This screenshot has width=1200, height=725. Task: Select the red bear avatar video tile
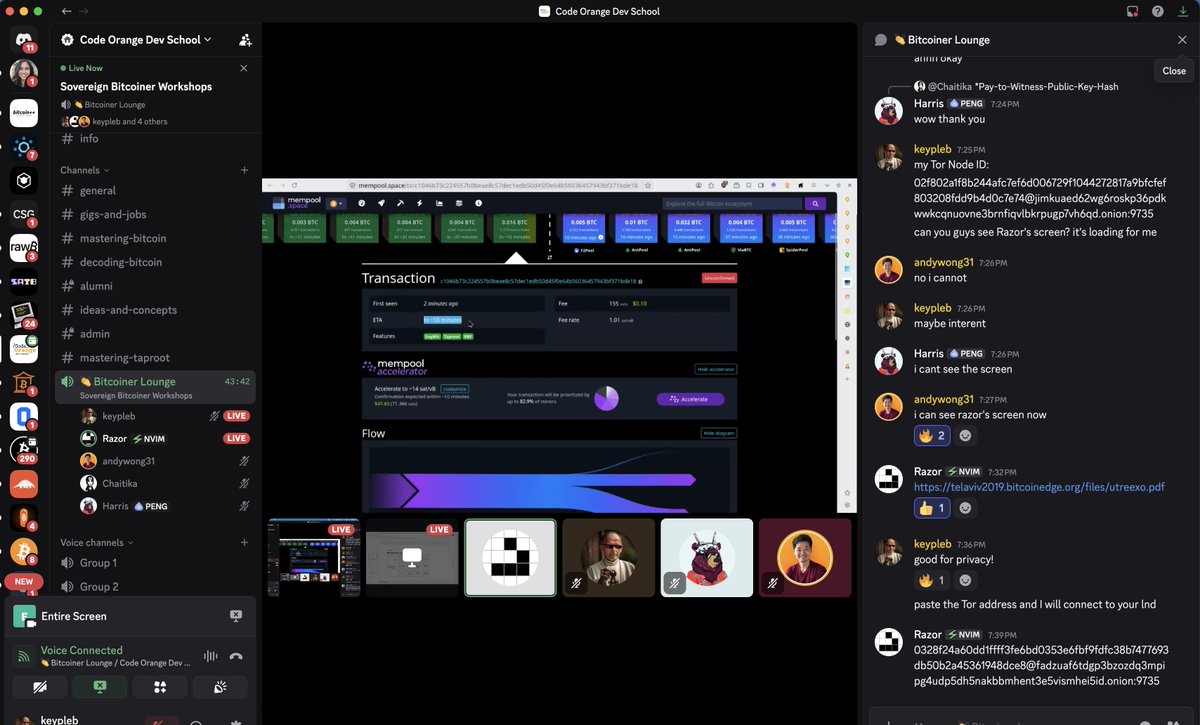tap(706, 558)
